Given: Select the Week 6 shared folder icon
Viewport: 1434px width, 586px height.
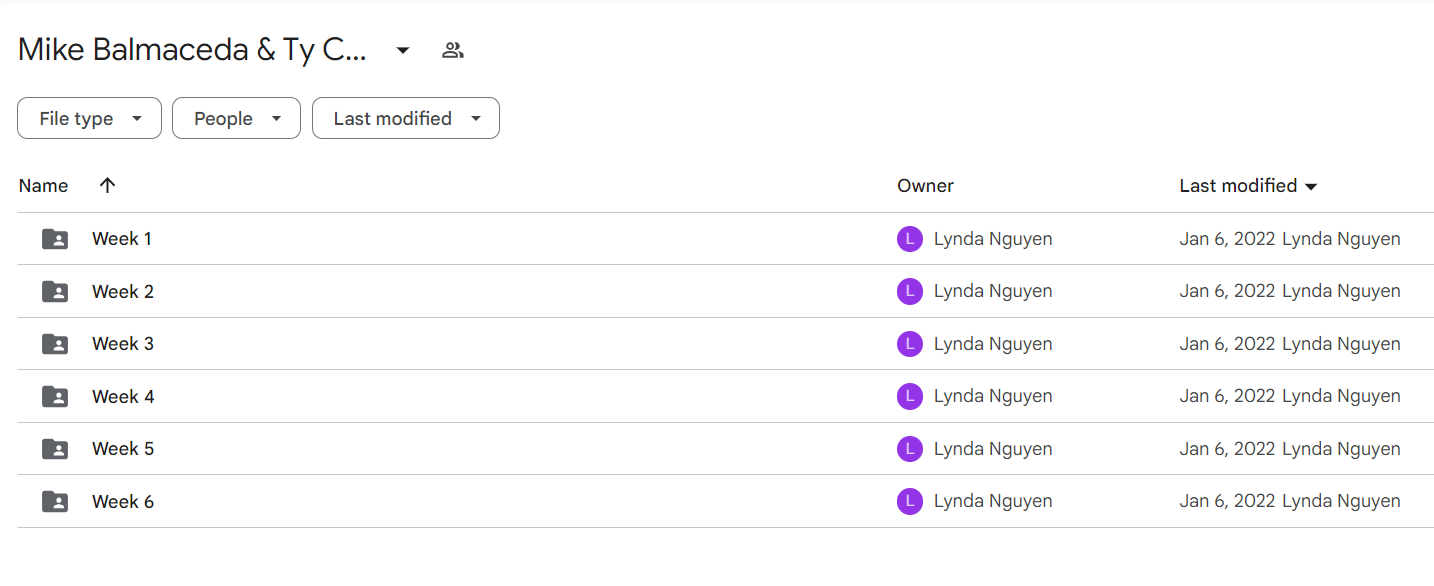Looking at the screenshot, I should 55,501.
